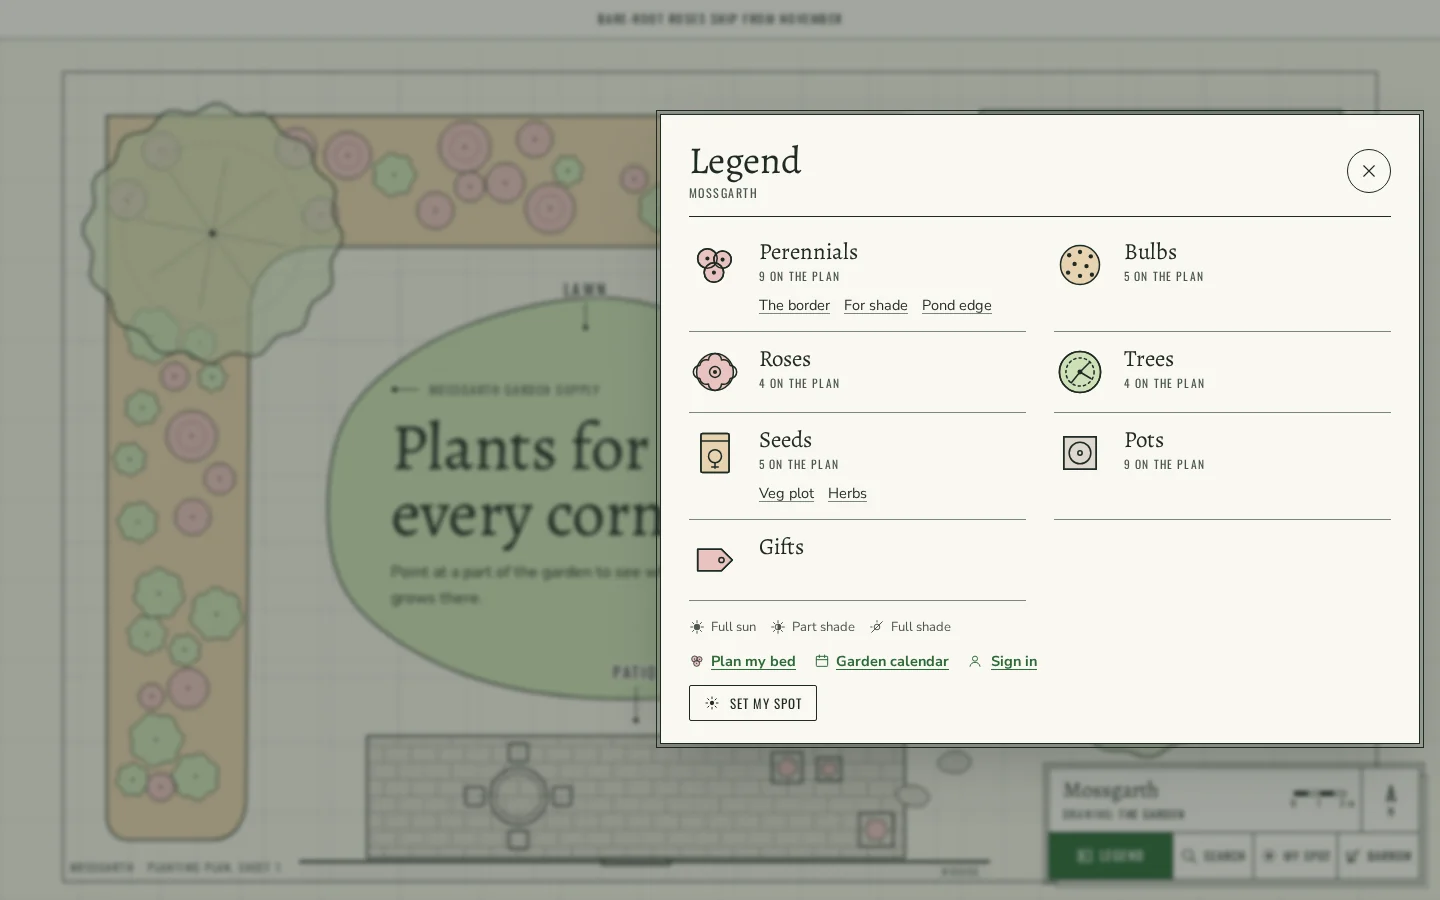Click the Trees heading text

tap(1149, 359)
